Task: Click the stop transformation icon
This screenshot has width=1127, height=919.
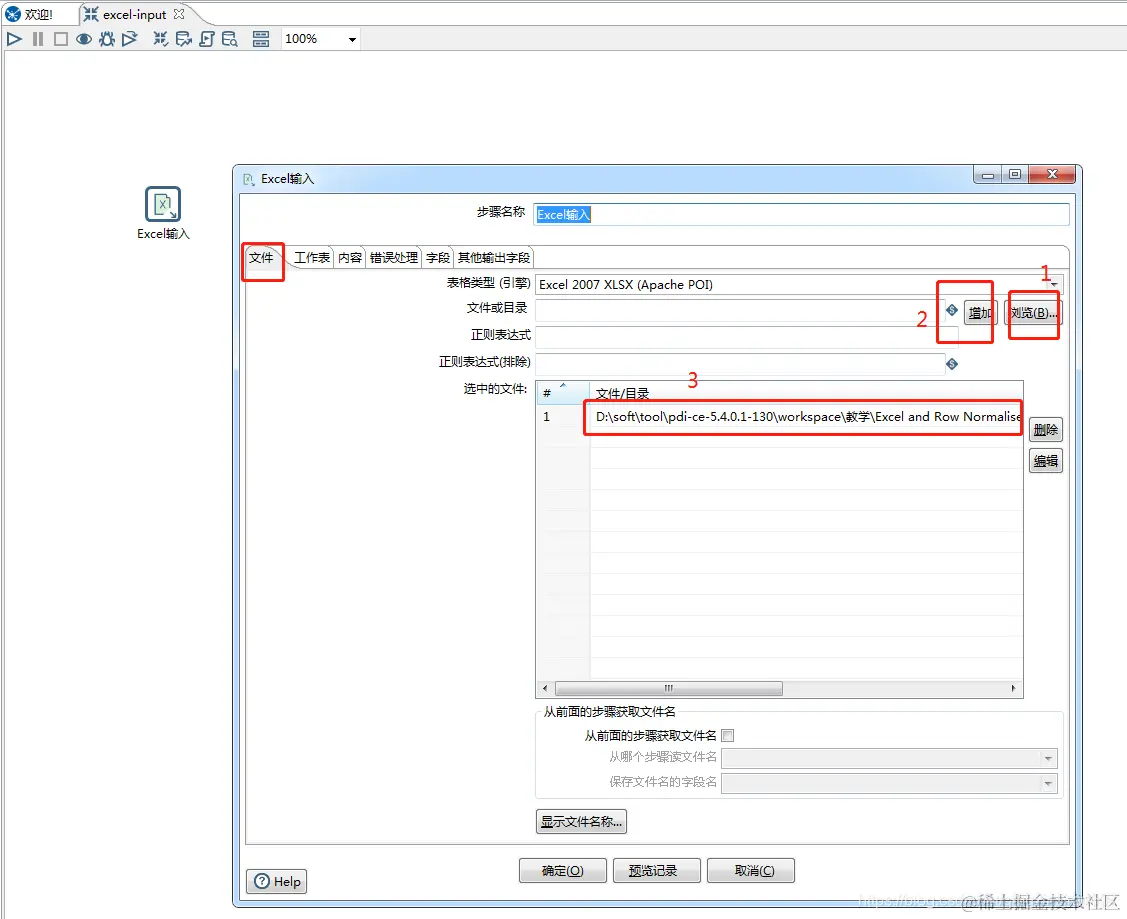Action: click(x=60, y=39)
